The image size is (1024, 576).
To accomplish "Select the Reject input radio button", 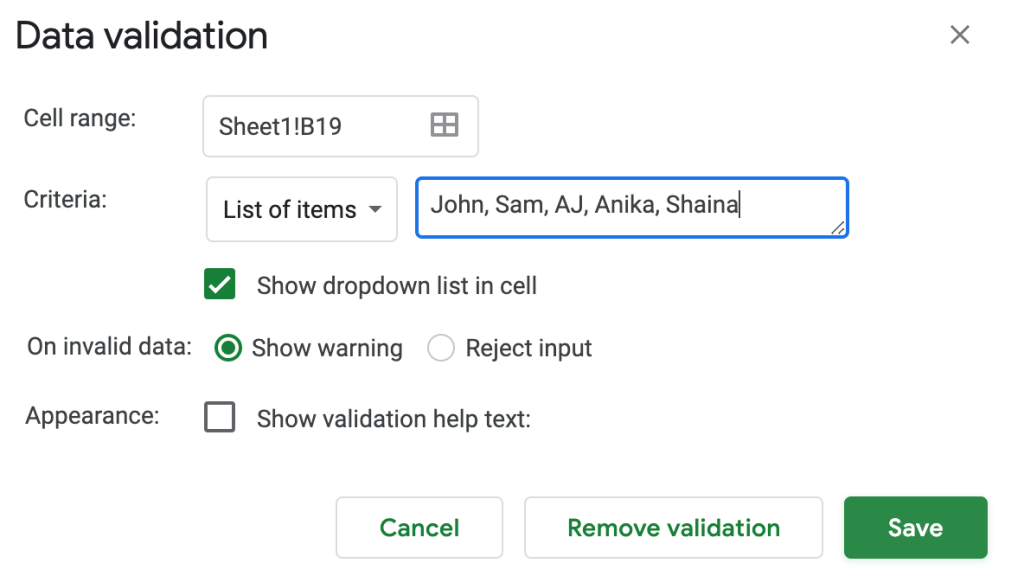I will tap(441, 348).
